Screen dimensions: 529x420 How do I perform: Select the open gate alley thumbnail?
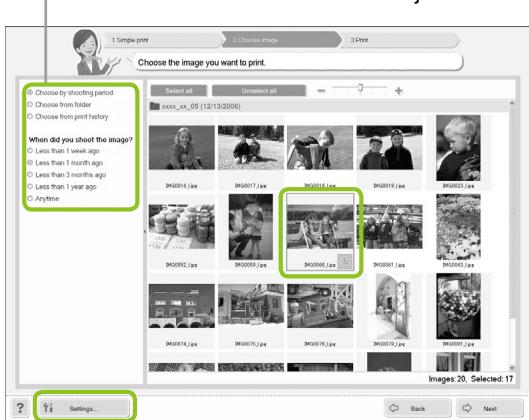click(389, 306)
